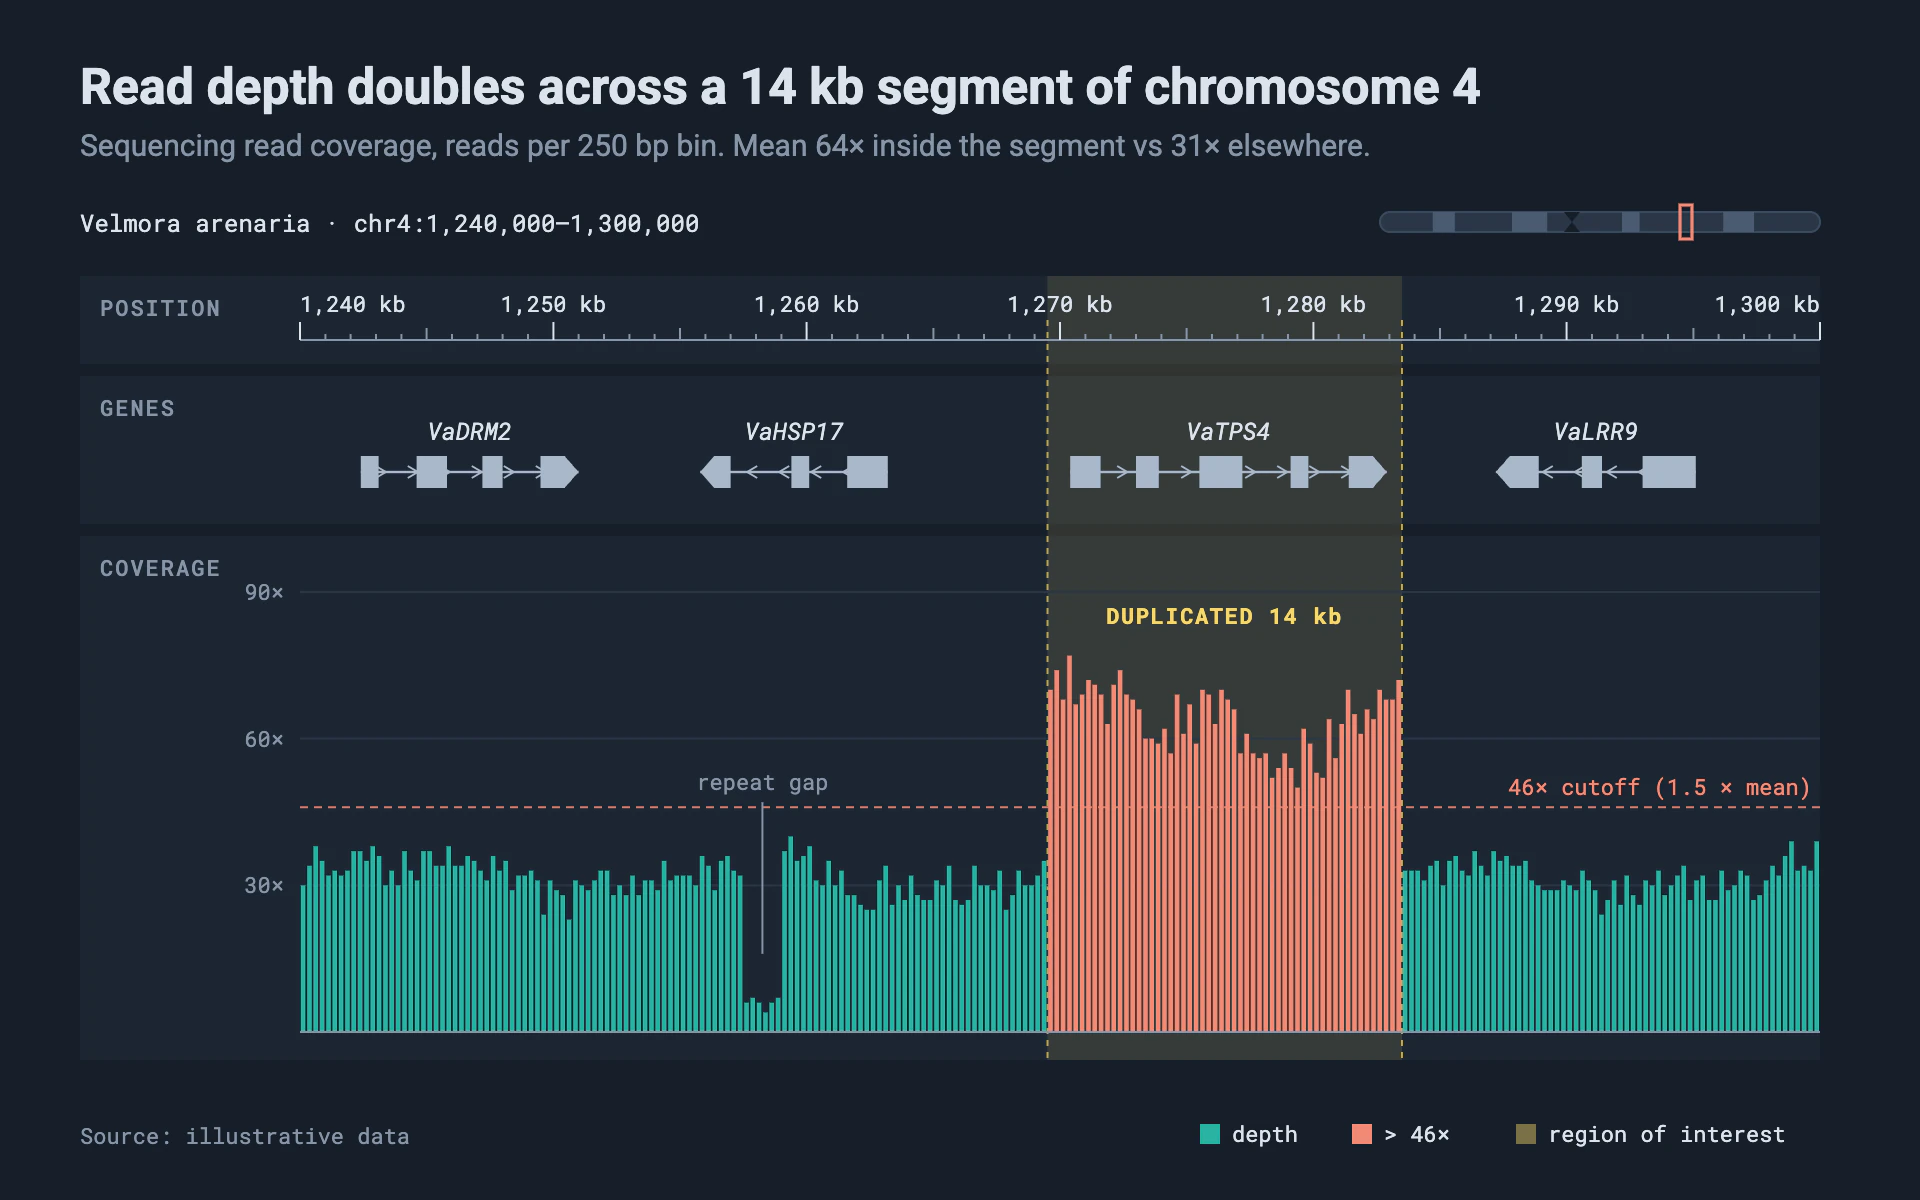The height and width of the screenshot is (1200, 1920).
Task: Click the > 46× legend text
Action: [x=1417, y=1134]
